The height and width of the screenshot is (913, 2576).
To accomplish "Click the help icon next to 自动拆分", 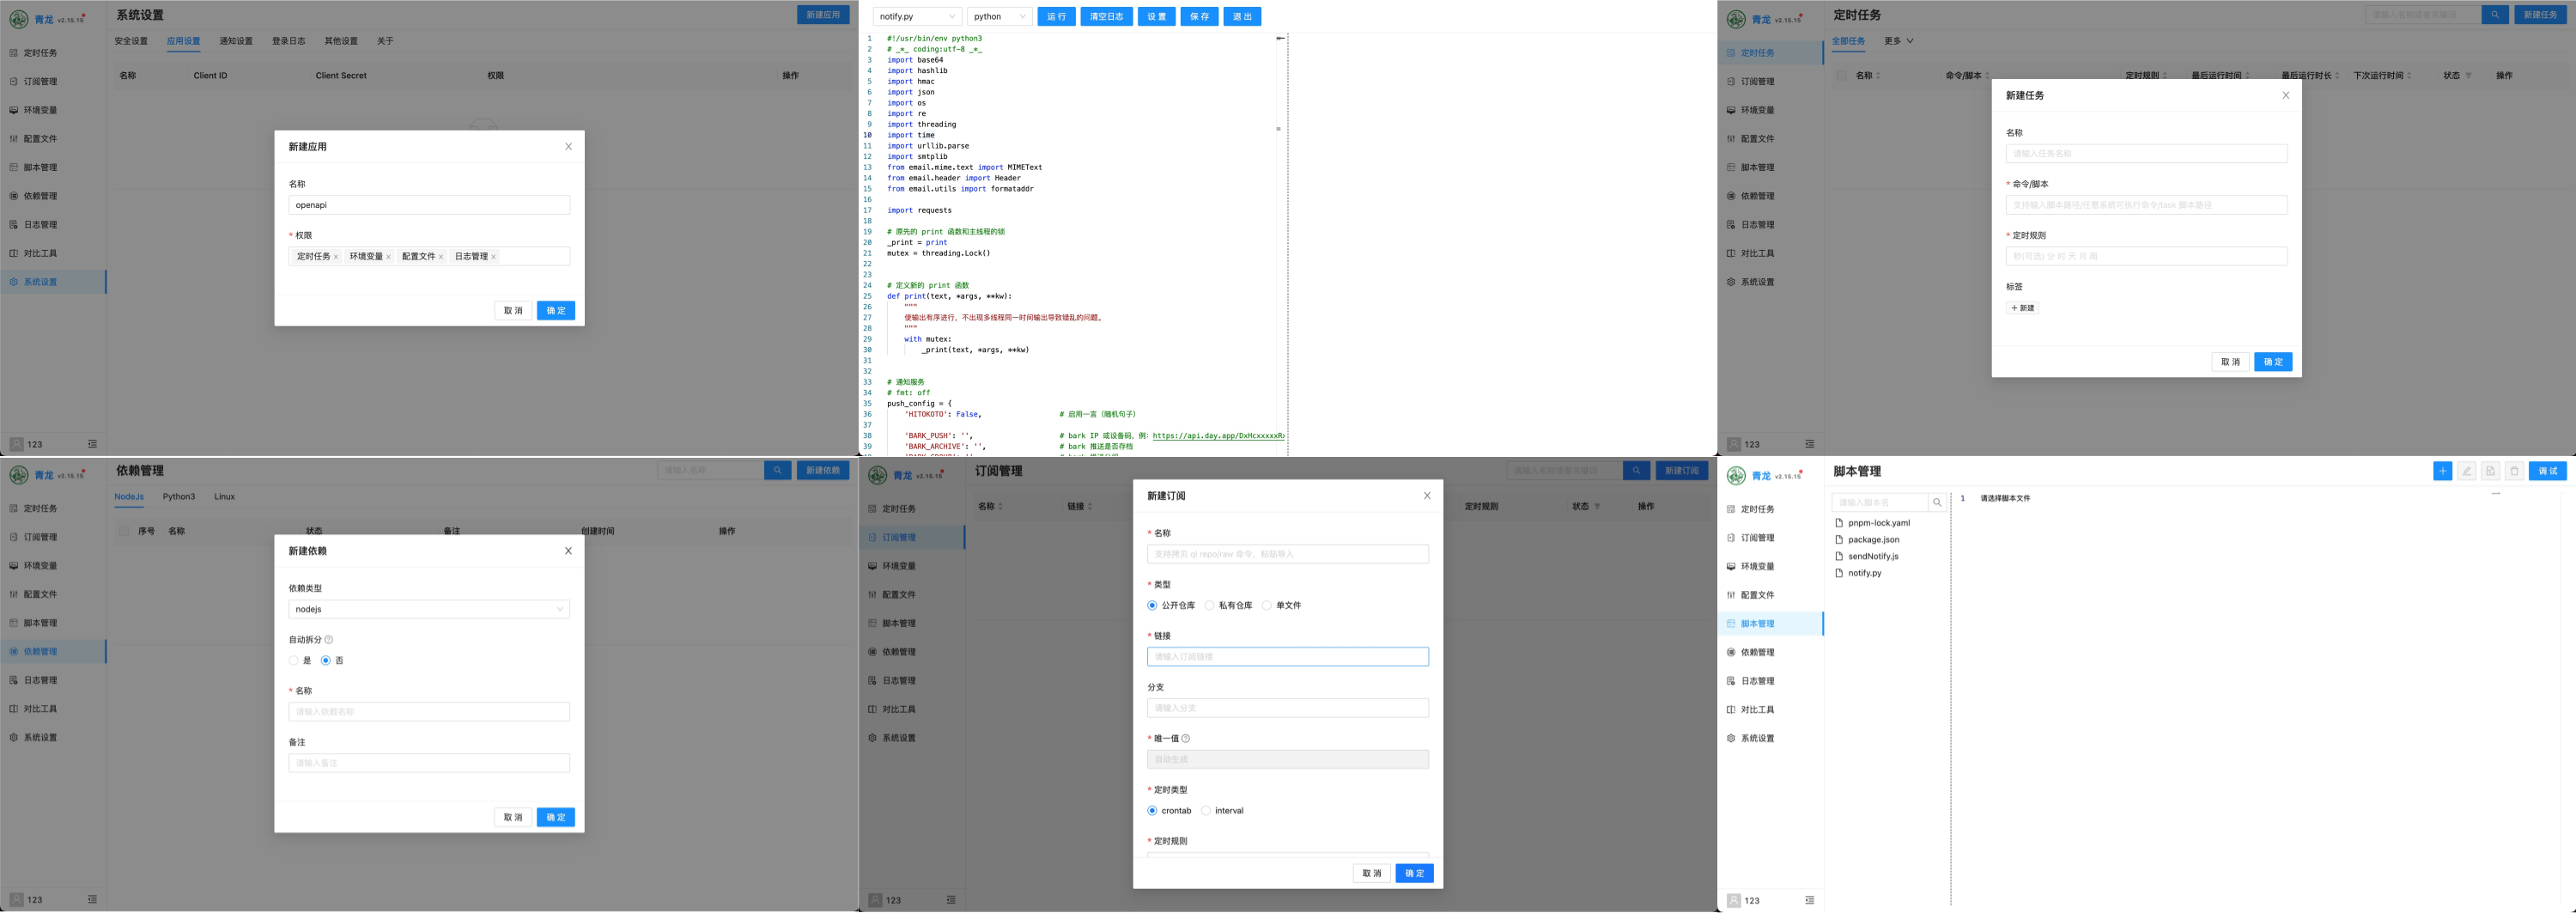I will (x=329, y=640).
